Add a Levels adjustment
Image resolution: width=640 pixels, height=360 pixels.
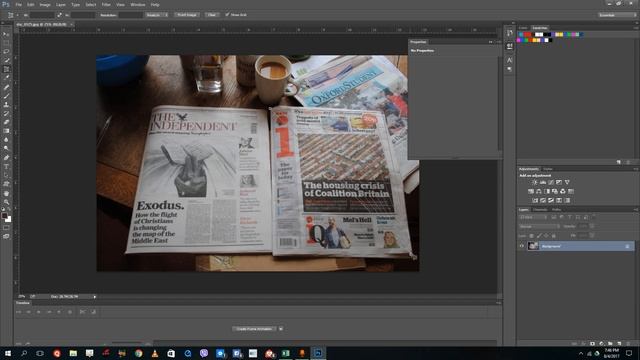coord(543,182)
